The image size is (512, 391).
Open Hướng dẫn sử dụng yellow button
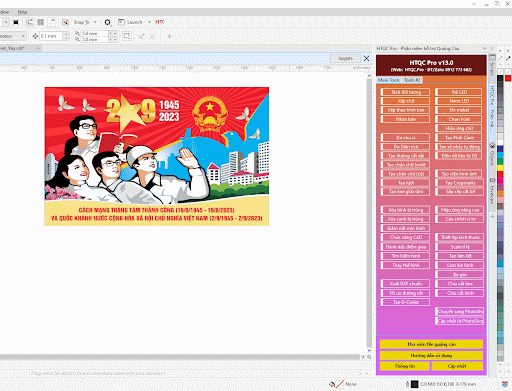tap(431, 355)
